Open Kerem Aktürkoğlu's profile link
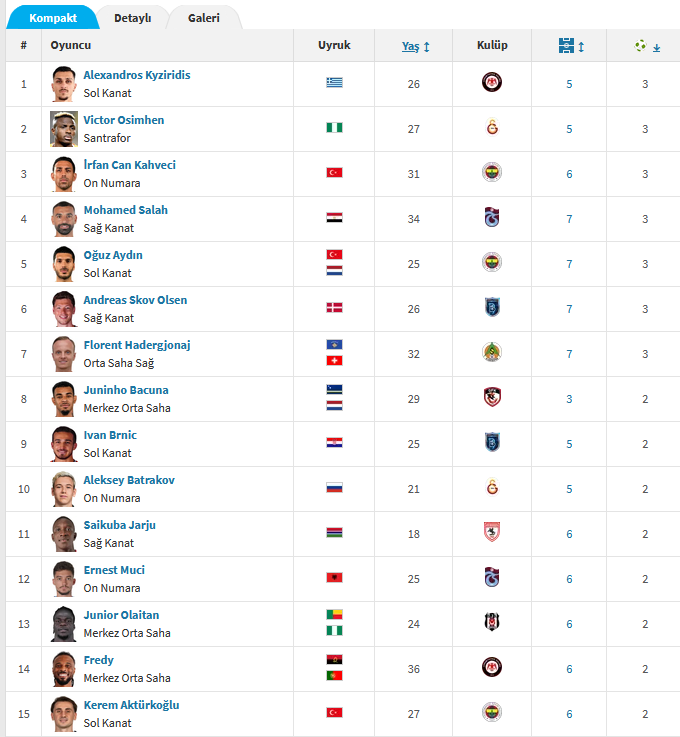The height and width of the screenshot is (737, 680). (x=132, y=705)
